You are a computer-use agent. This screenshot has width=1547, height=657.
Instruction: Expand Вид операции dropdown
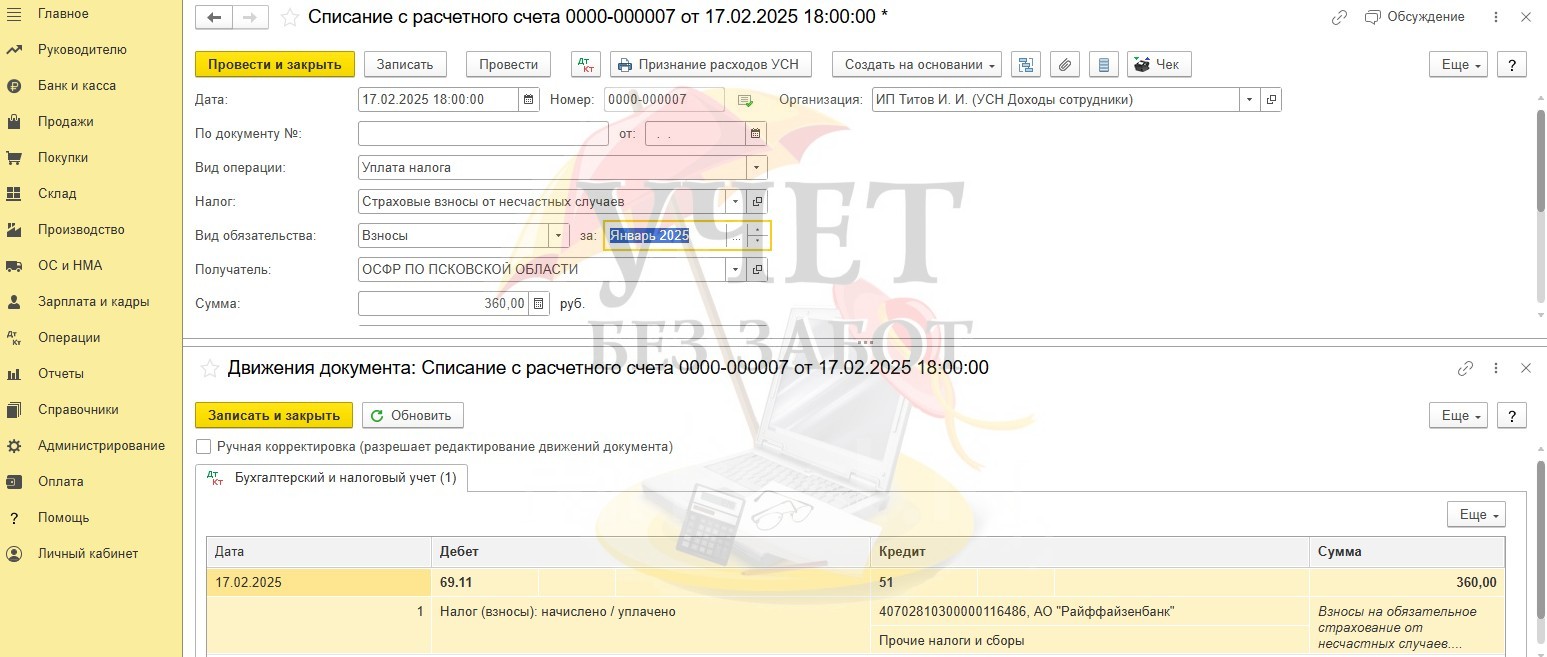757,168
